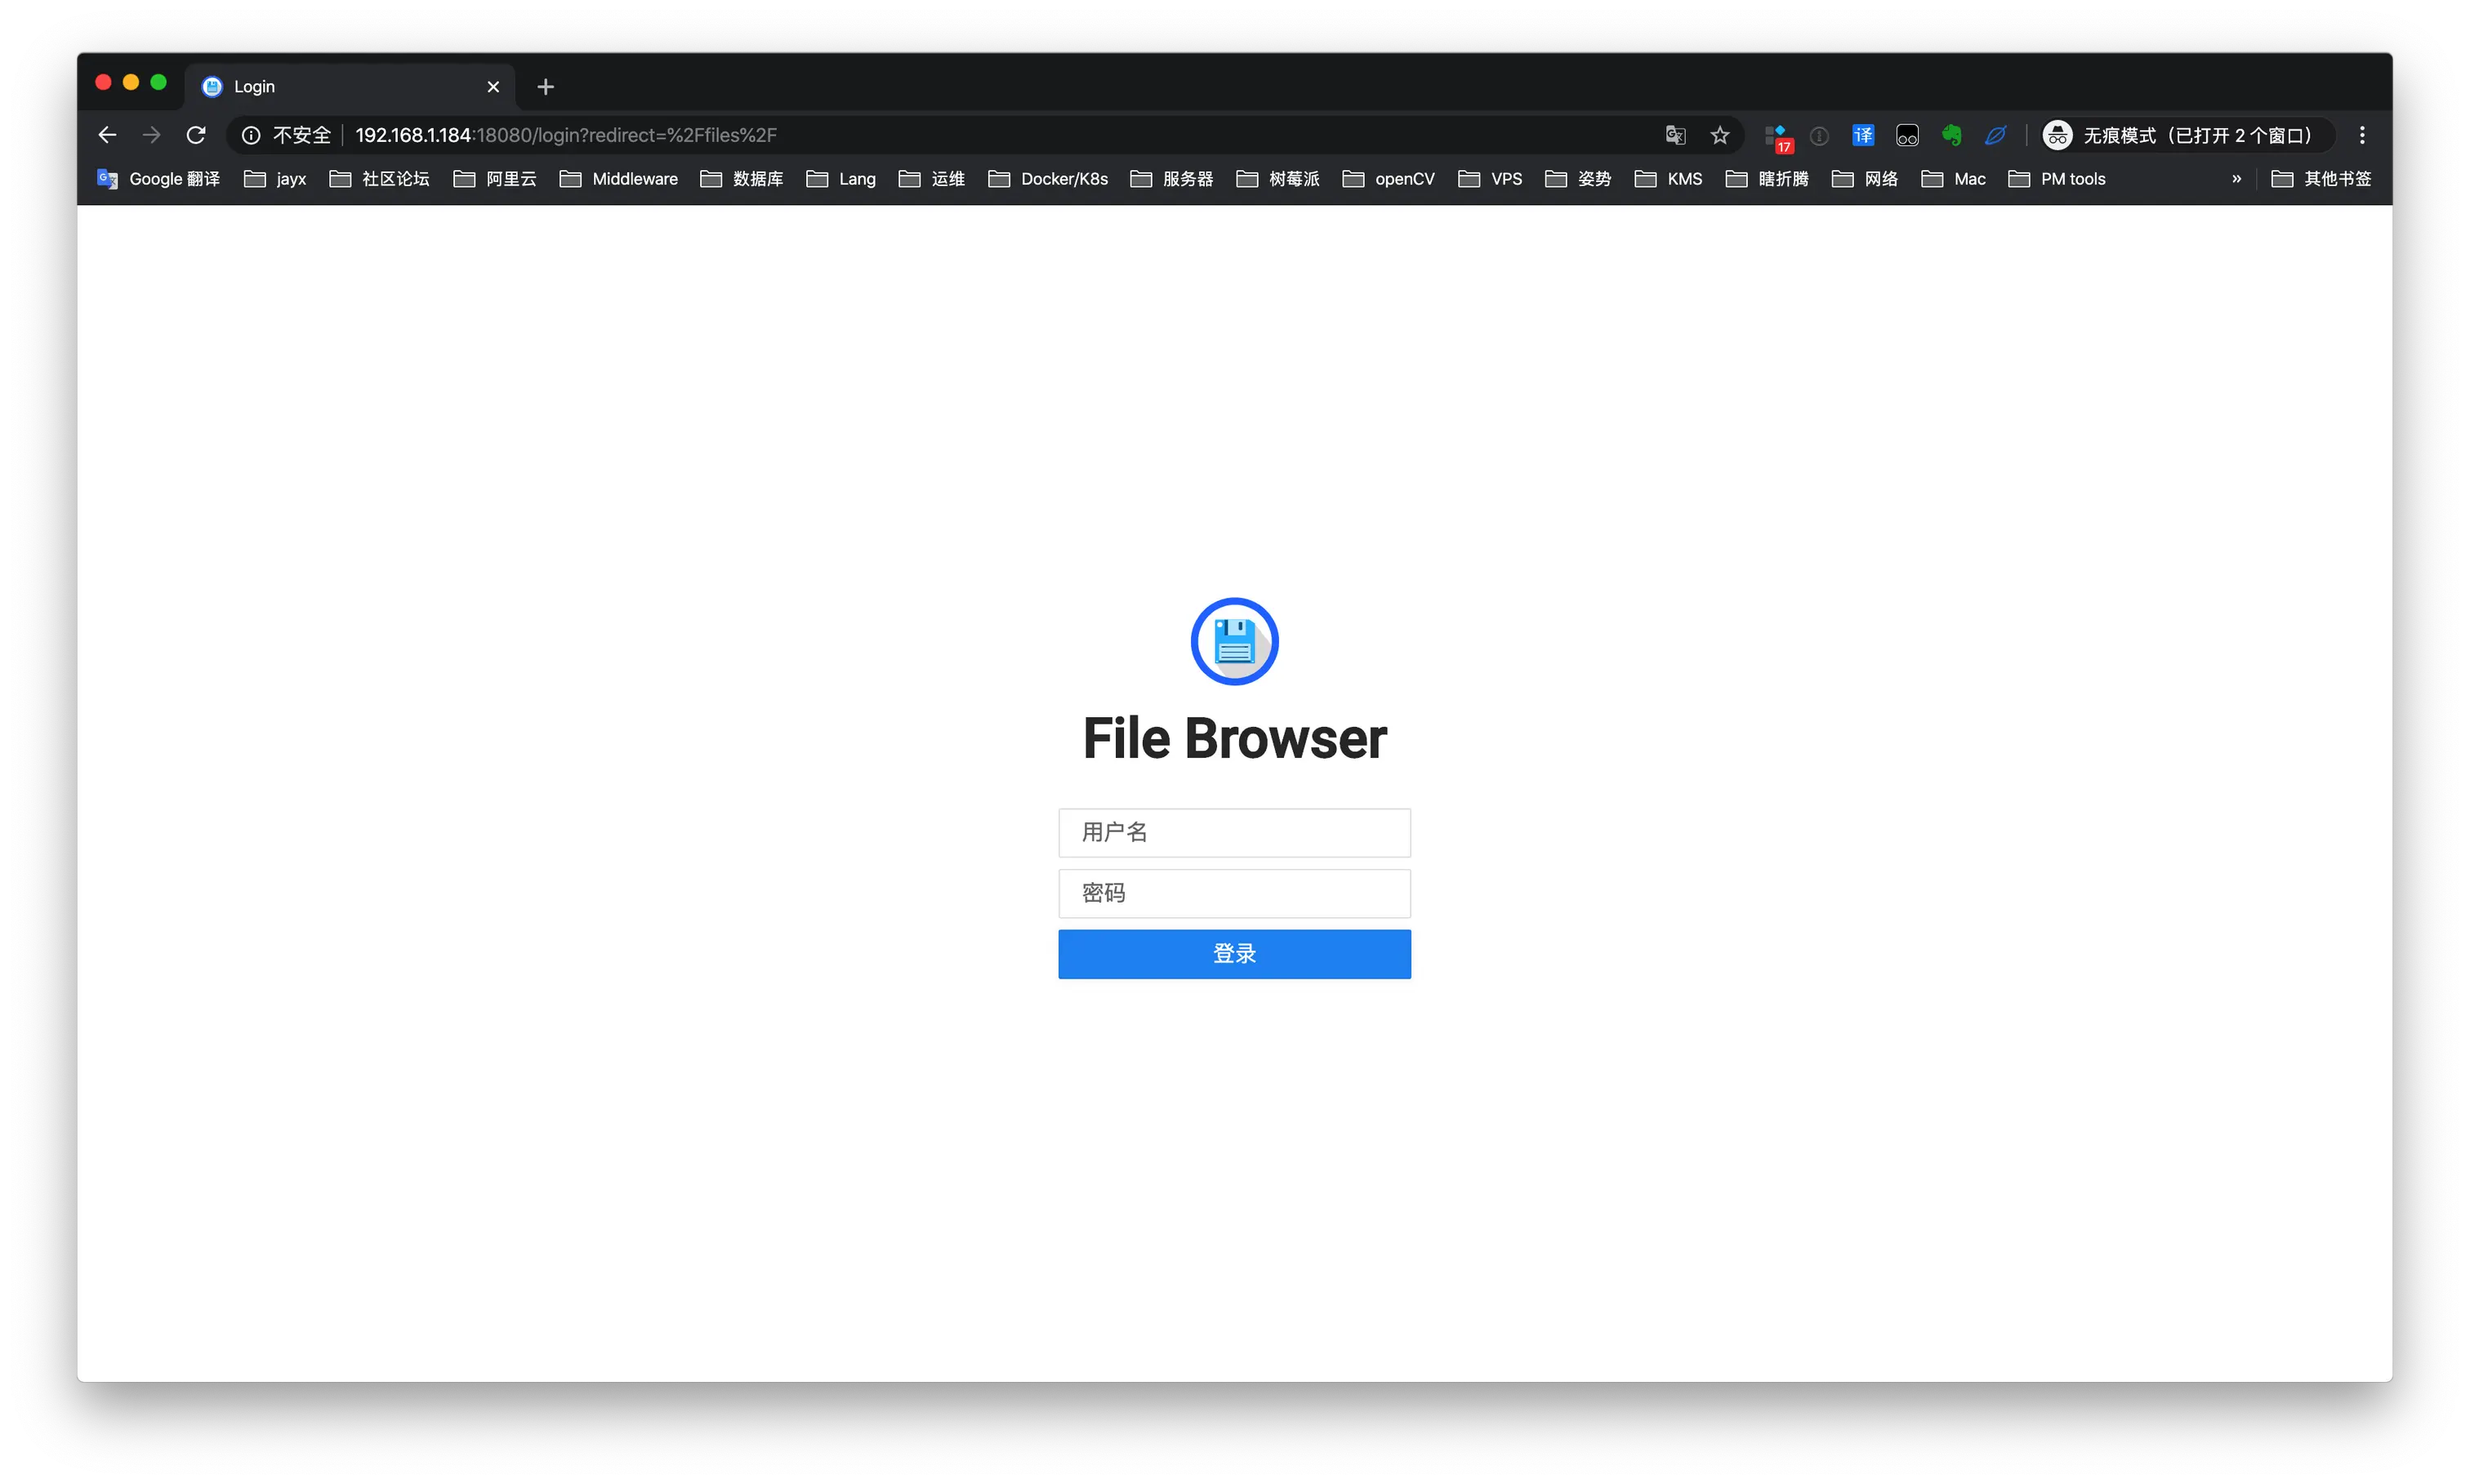Screen dimensions: 2470x1484
Task: Expand hidden bookmarks with » chevron
Action: tap(2236, 179)
